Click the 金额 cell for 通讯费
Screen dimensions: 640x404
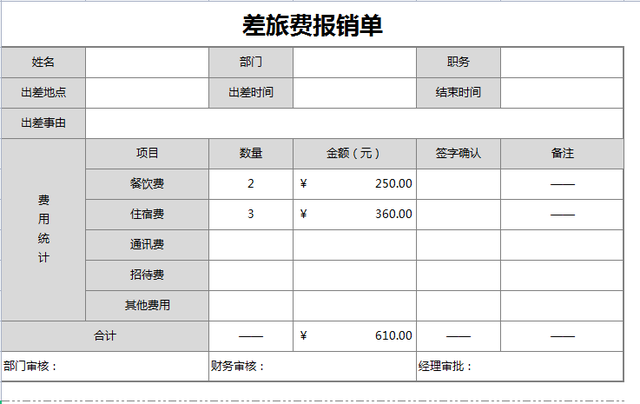[355, 245]
